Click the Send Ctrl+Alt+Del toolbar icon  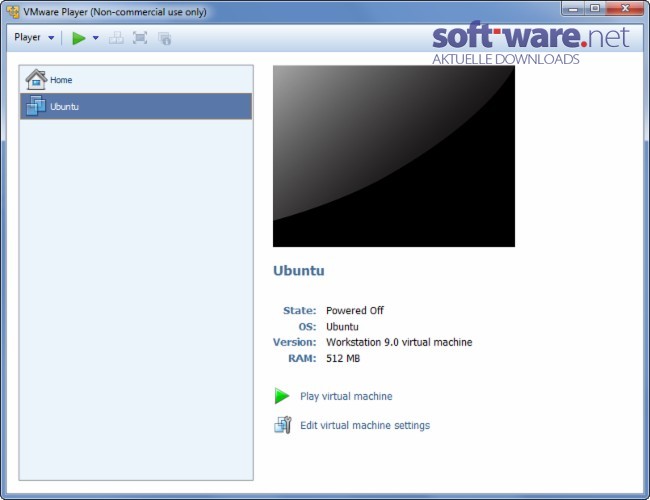(x=116, y=38)
